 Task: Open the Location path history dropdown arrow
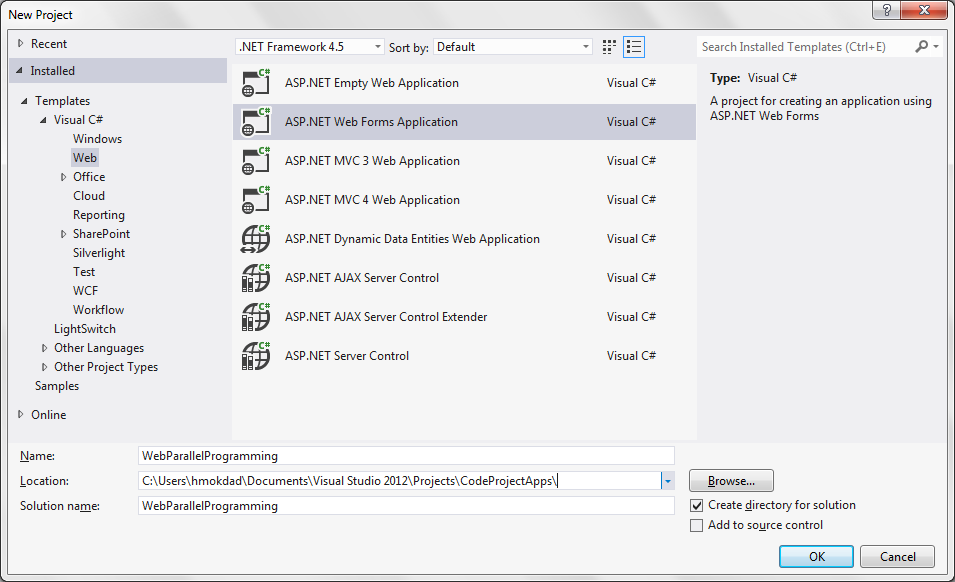[x=668, y=481]
